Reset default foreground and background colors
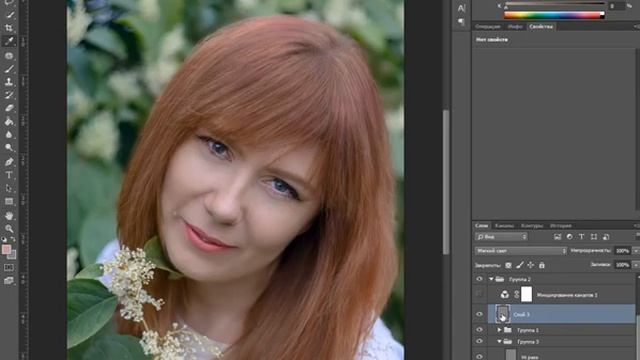 click(x=4, y=239)
